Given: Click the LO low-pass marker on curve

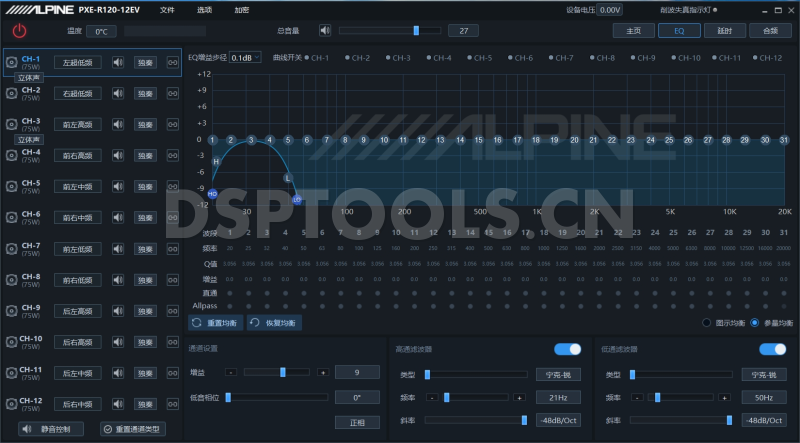Looking at the screenshot, I should [297, 200].
